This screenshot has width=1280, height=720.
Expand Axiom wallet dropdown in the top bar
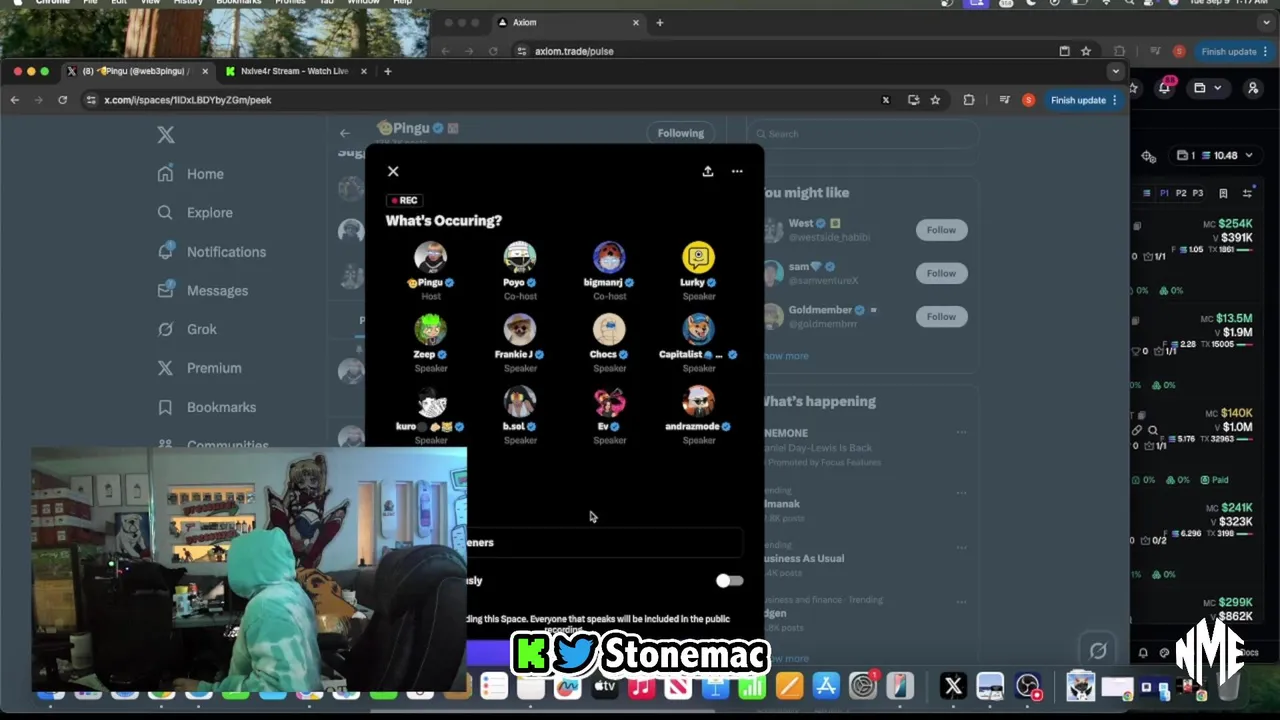tap(1207, 88)
